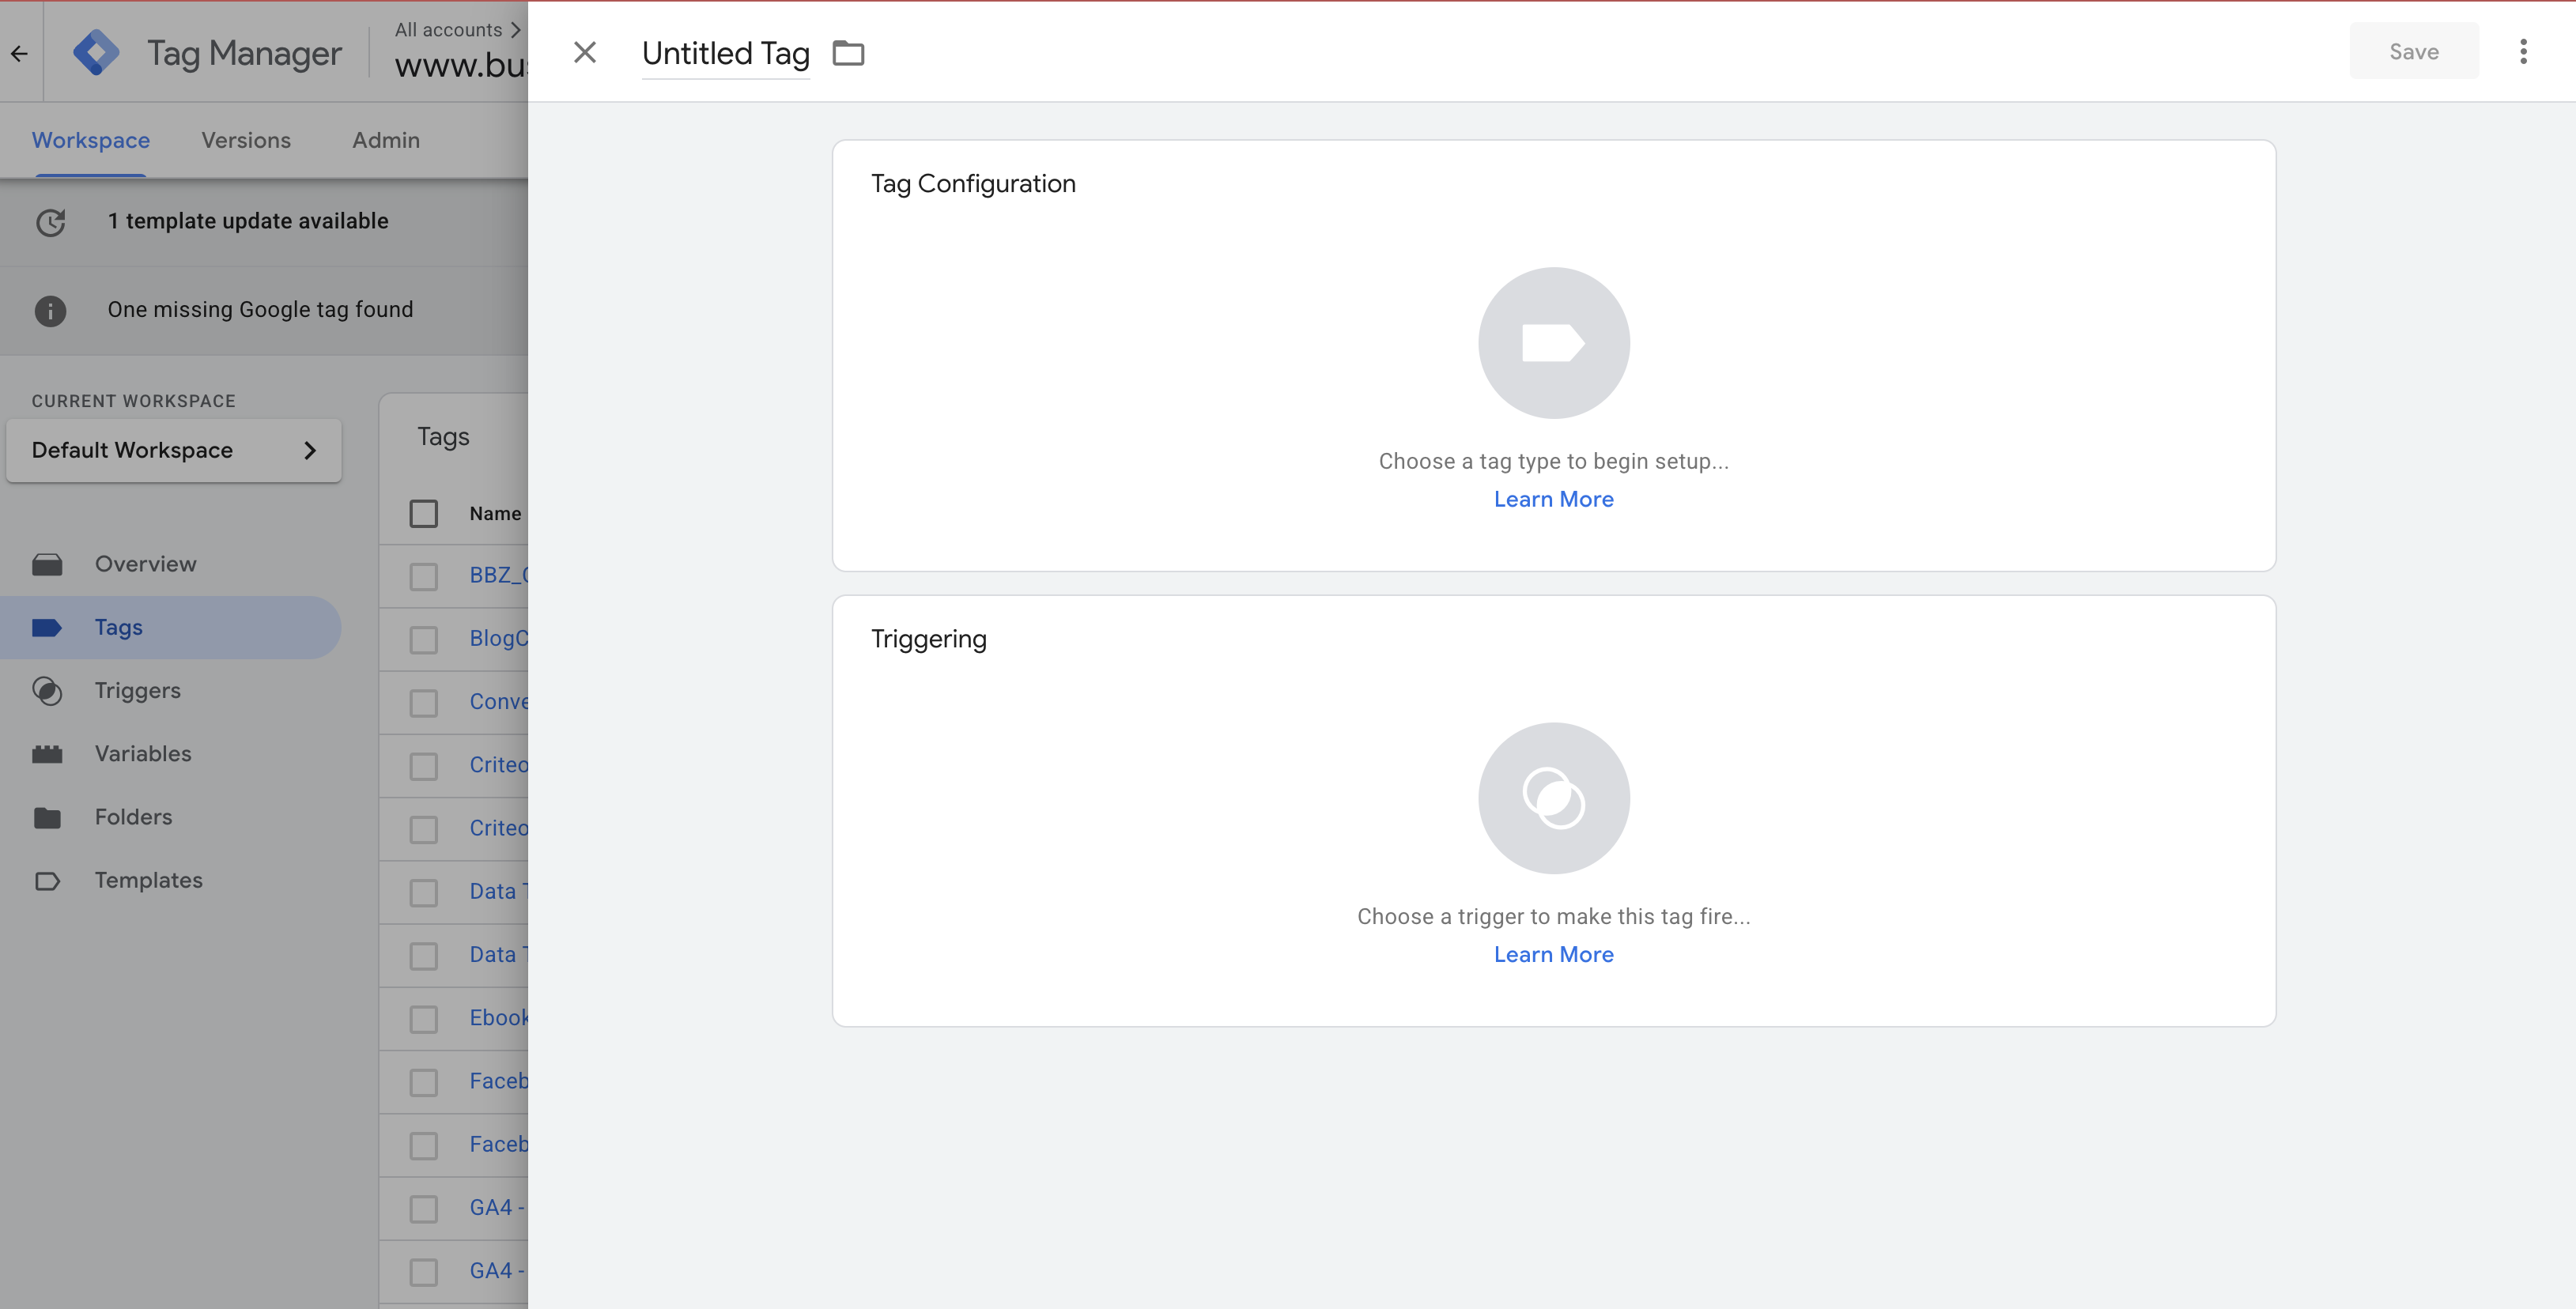Click the Save button
The width and height of the screenshot is (2576, 1309).
2413,52
